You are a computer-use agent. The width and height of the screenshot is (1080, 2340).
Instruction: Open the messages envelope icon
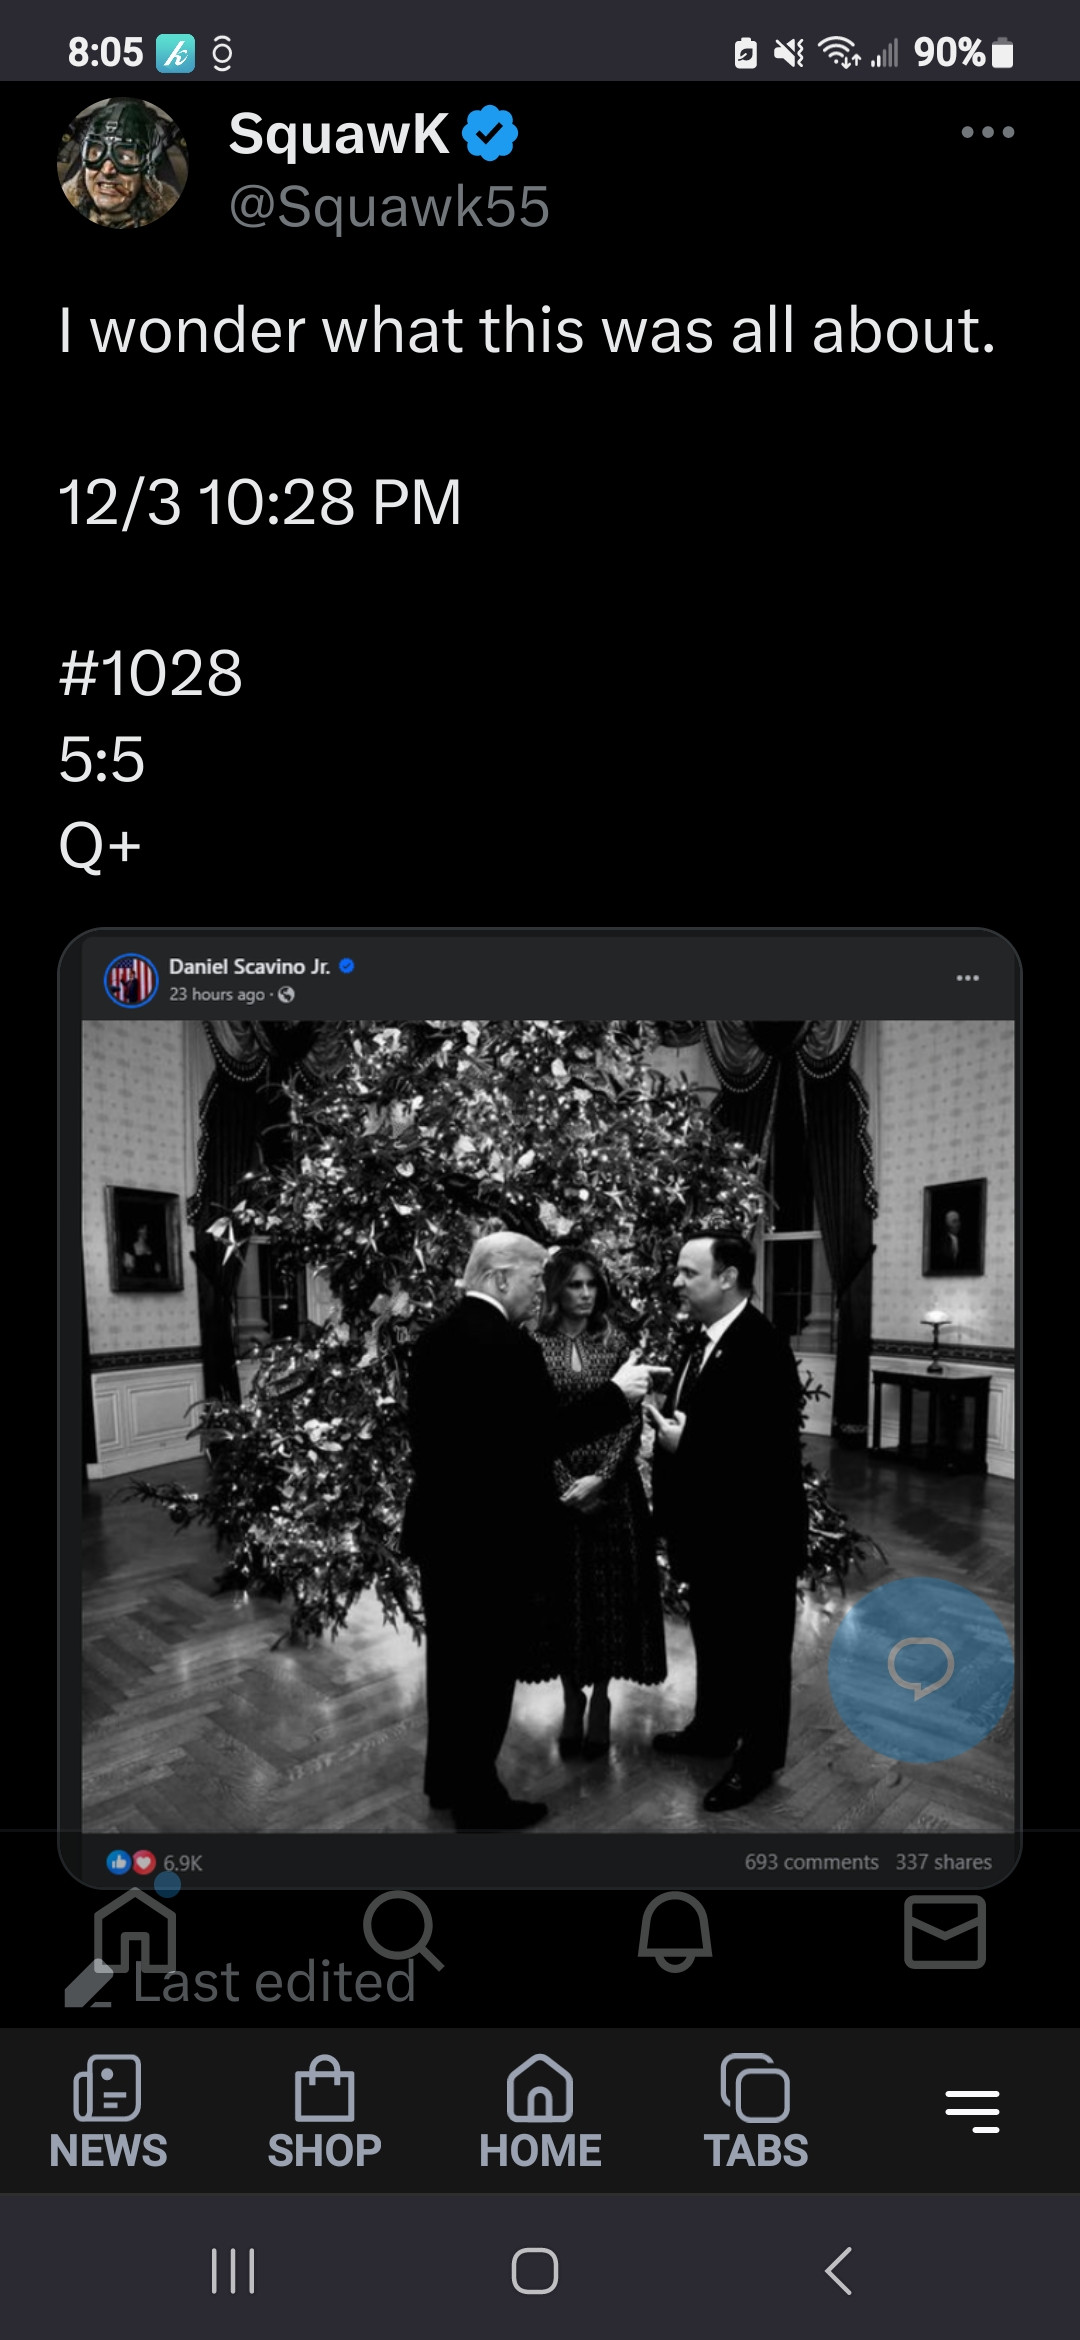tap(945, 1934)
